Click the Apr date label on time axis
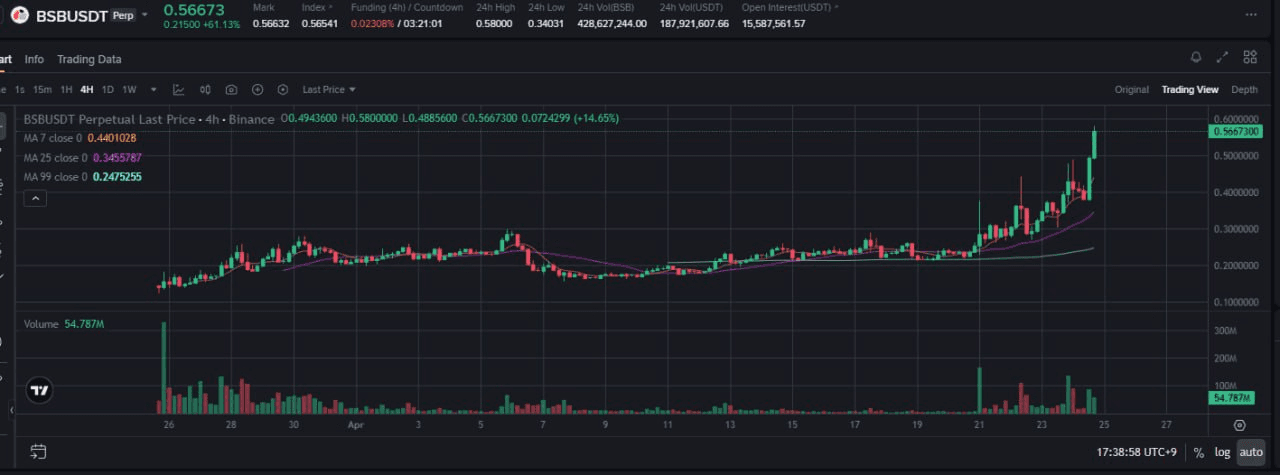This screenshot has height=475, width=1280. [355, 424]
